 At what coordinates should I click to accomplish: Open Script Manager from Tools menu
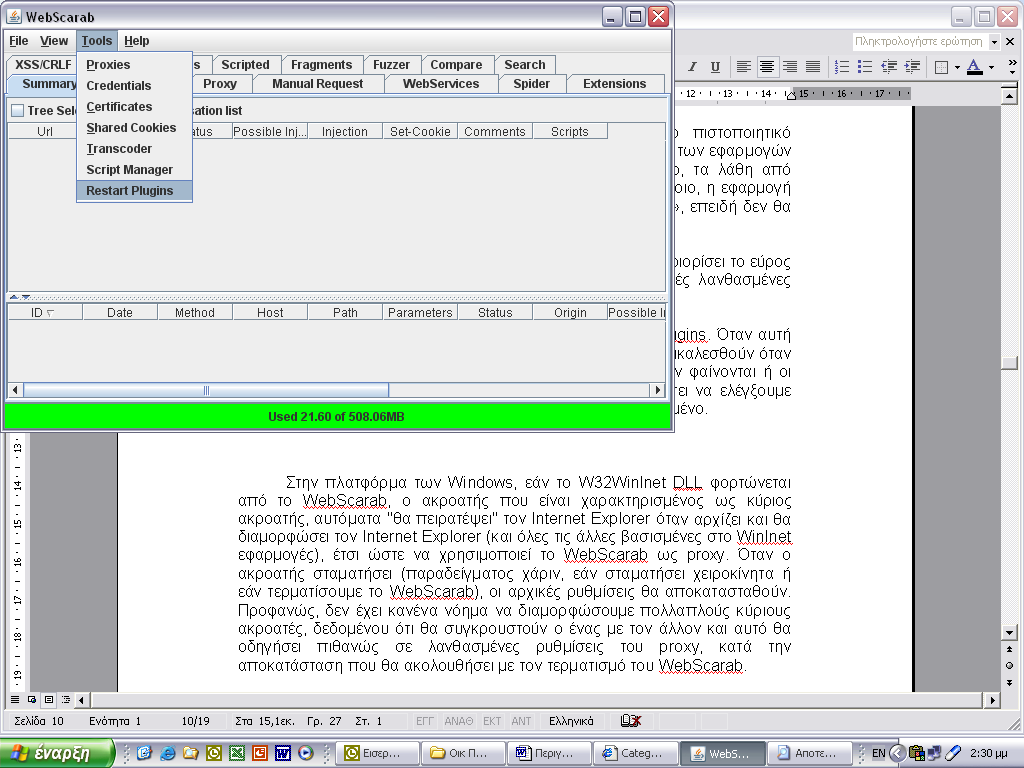pyautogui.click(x=135, y=169)
